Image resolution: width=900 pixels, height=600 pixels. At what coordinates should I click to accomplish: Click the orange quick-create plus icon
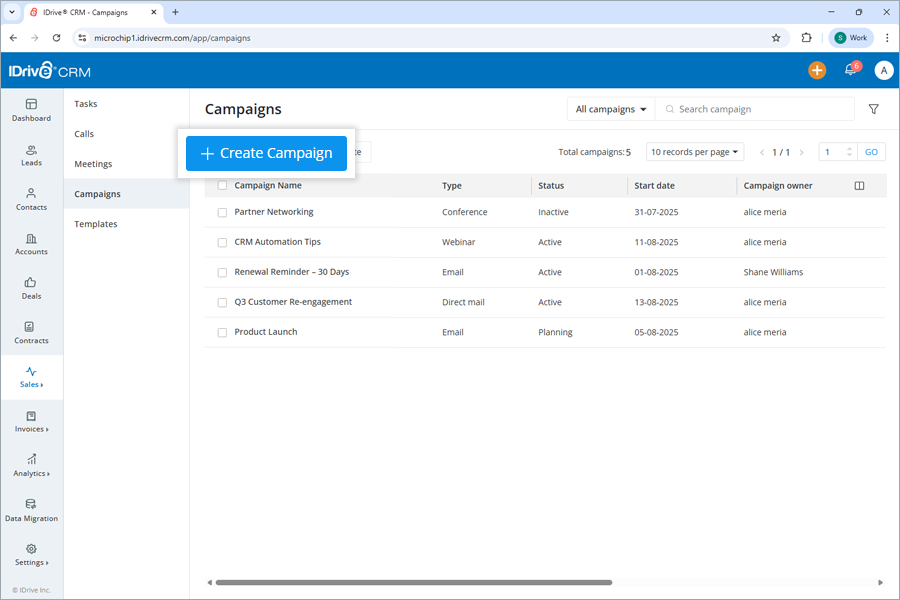(817, 70)
